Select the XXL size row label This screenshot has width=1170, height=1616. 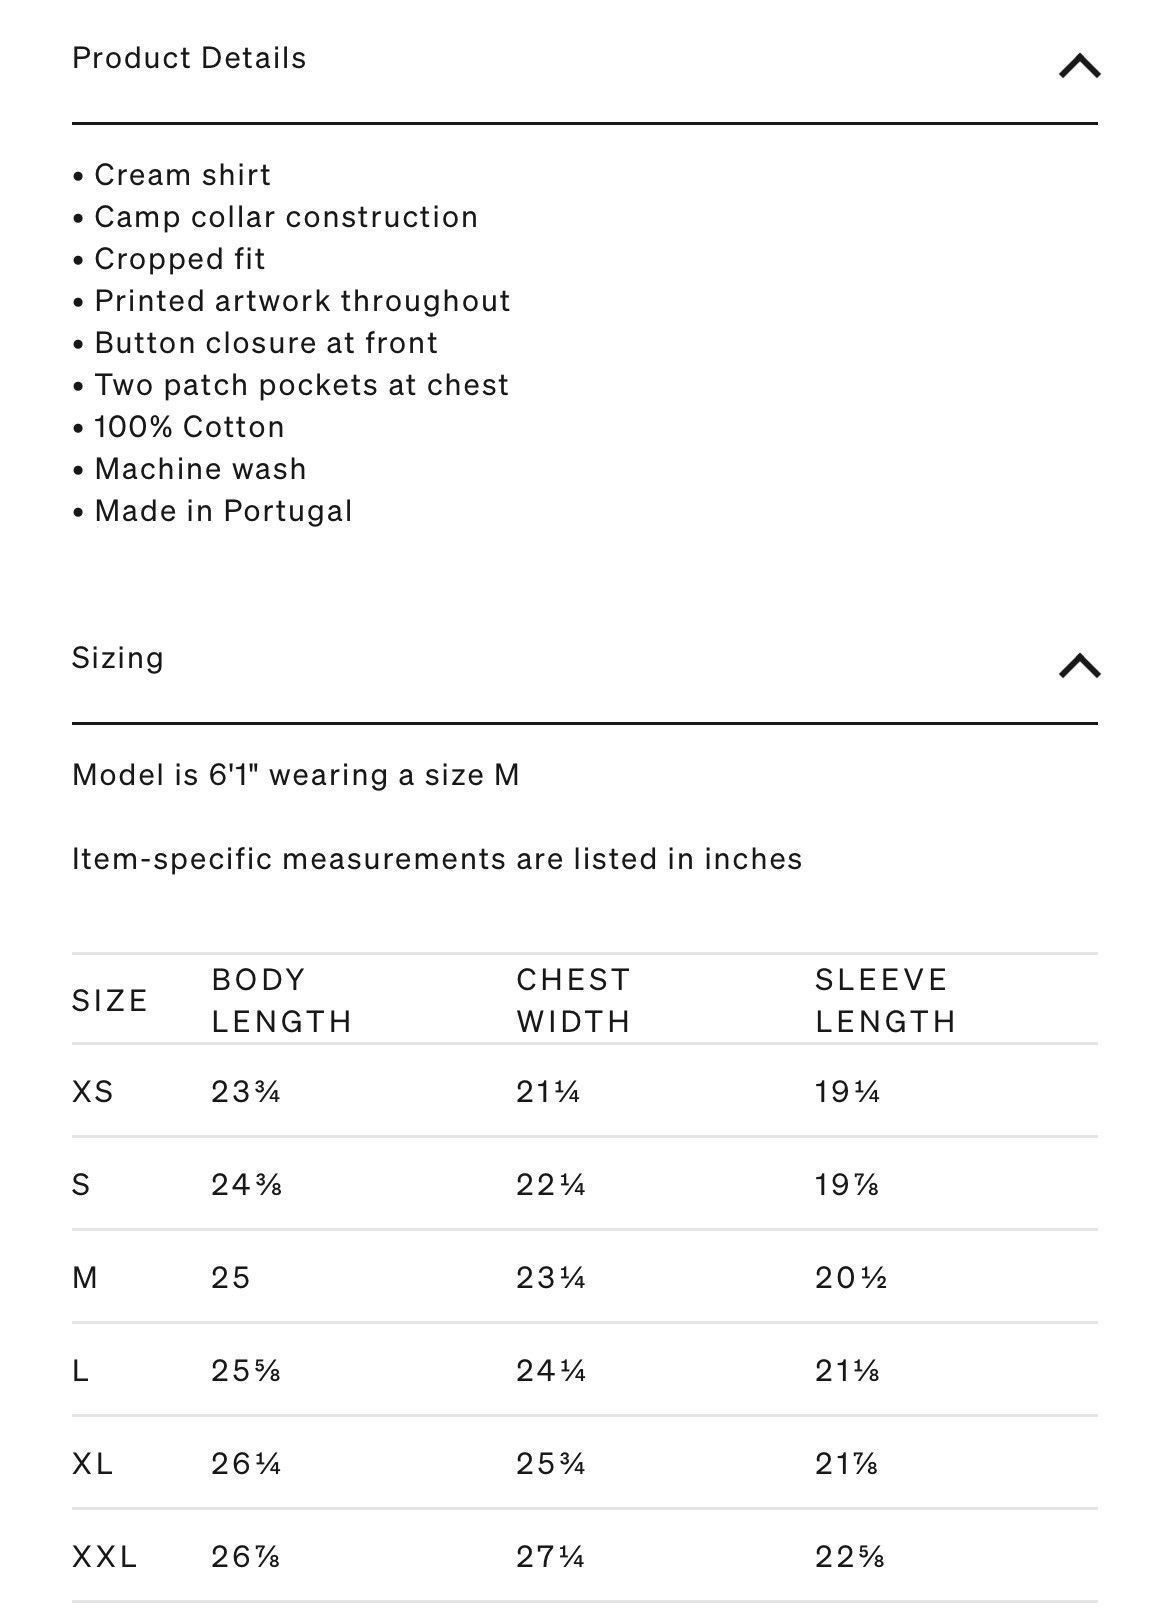click(x=105, y=1556)
